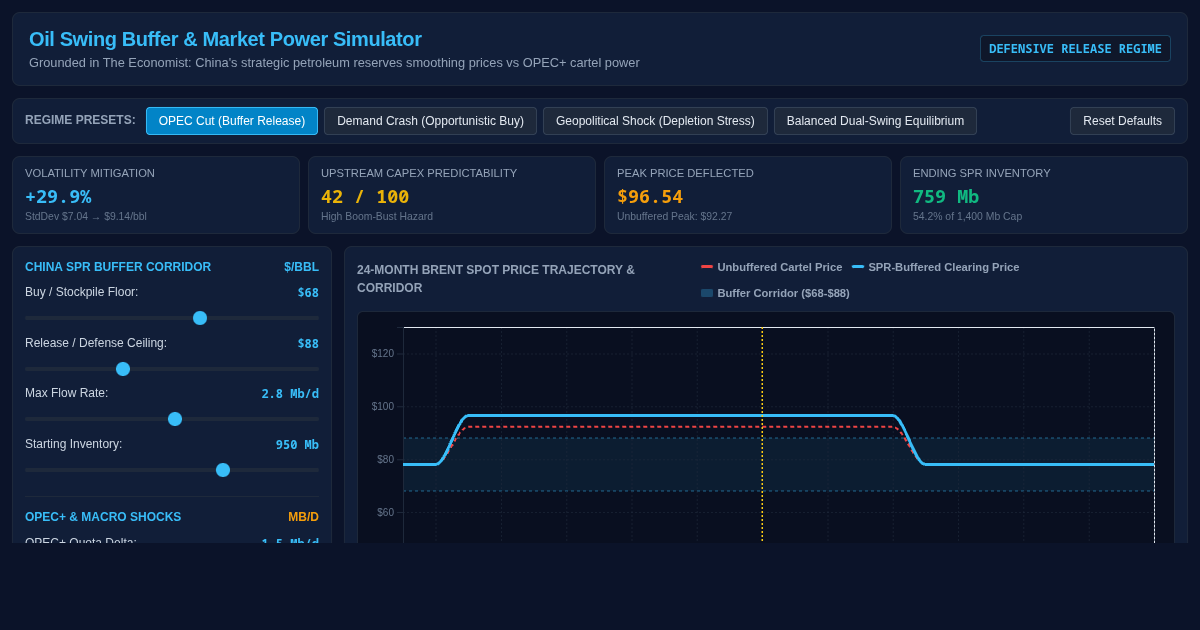Click the OPEC+ & Macro Shocks heading
This screenshot has height=630, width=1200.
103,517
